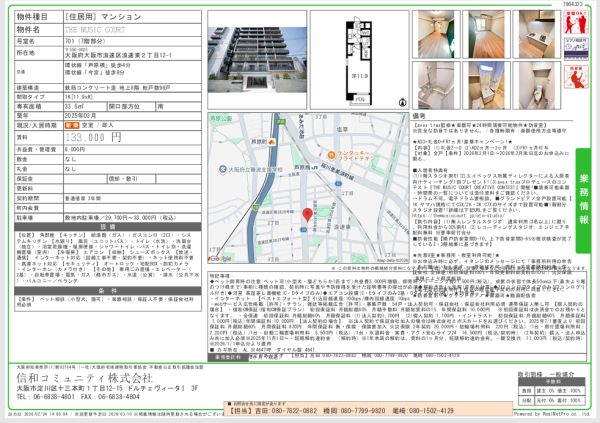Open the washstand photo
Screen dimensions: 600x423
486,85
